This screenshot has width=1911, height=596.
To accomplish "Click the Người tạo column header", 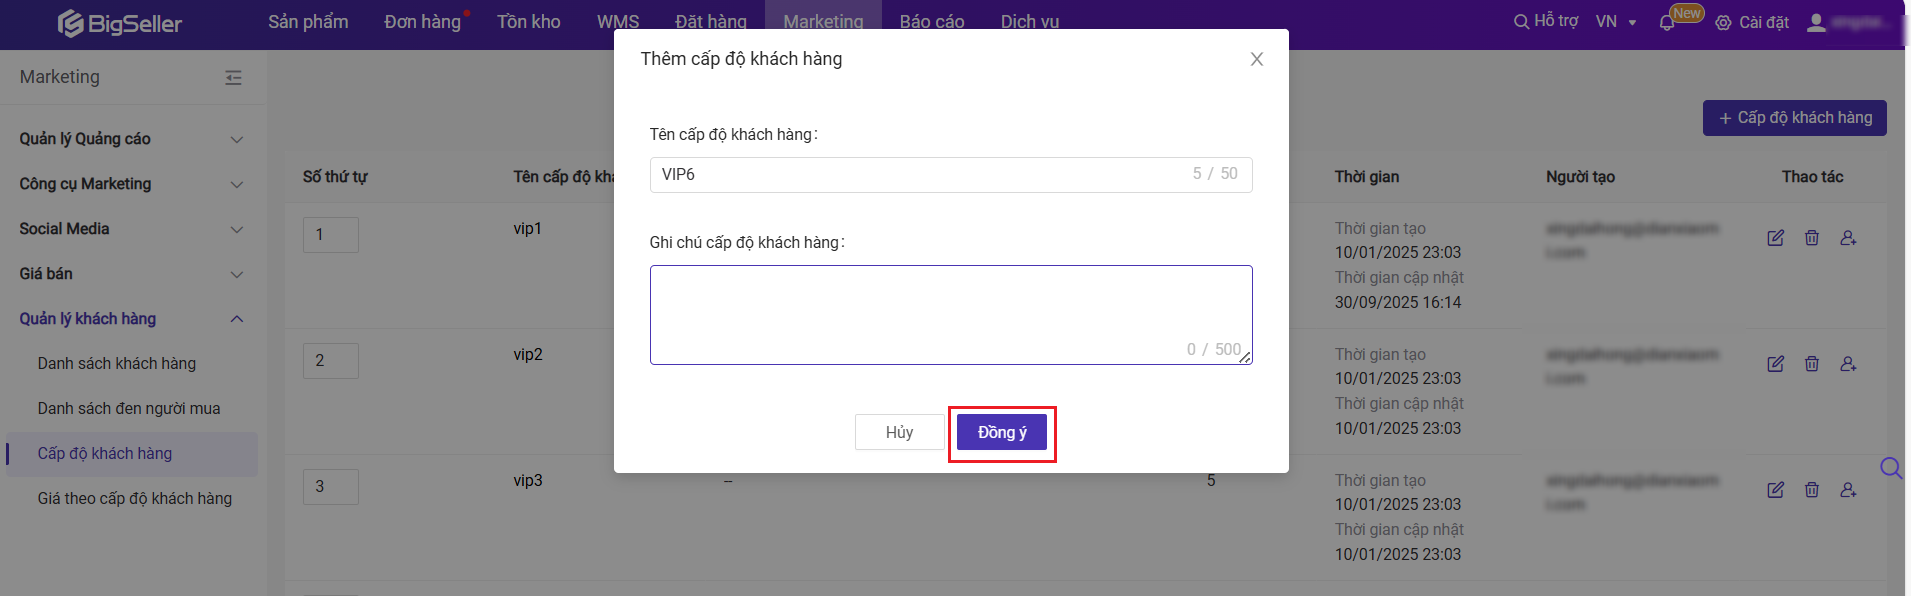I will 1580,177.
